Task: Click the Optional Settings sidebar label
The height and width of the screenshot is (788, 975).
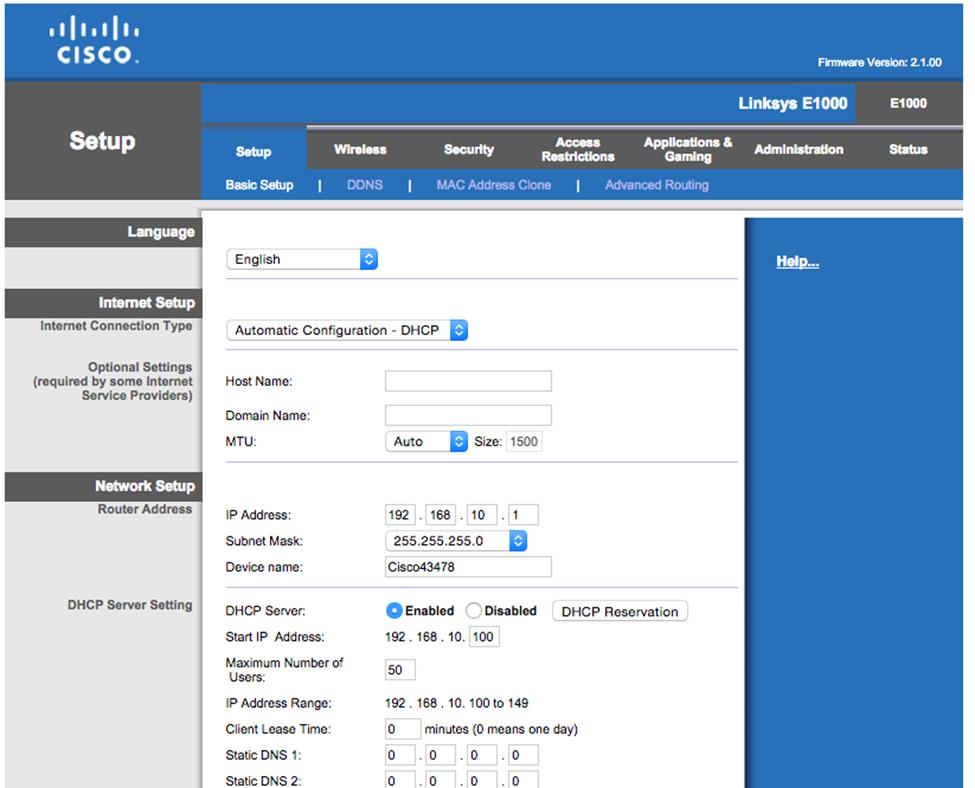Action: [x=113, y=381]
